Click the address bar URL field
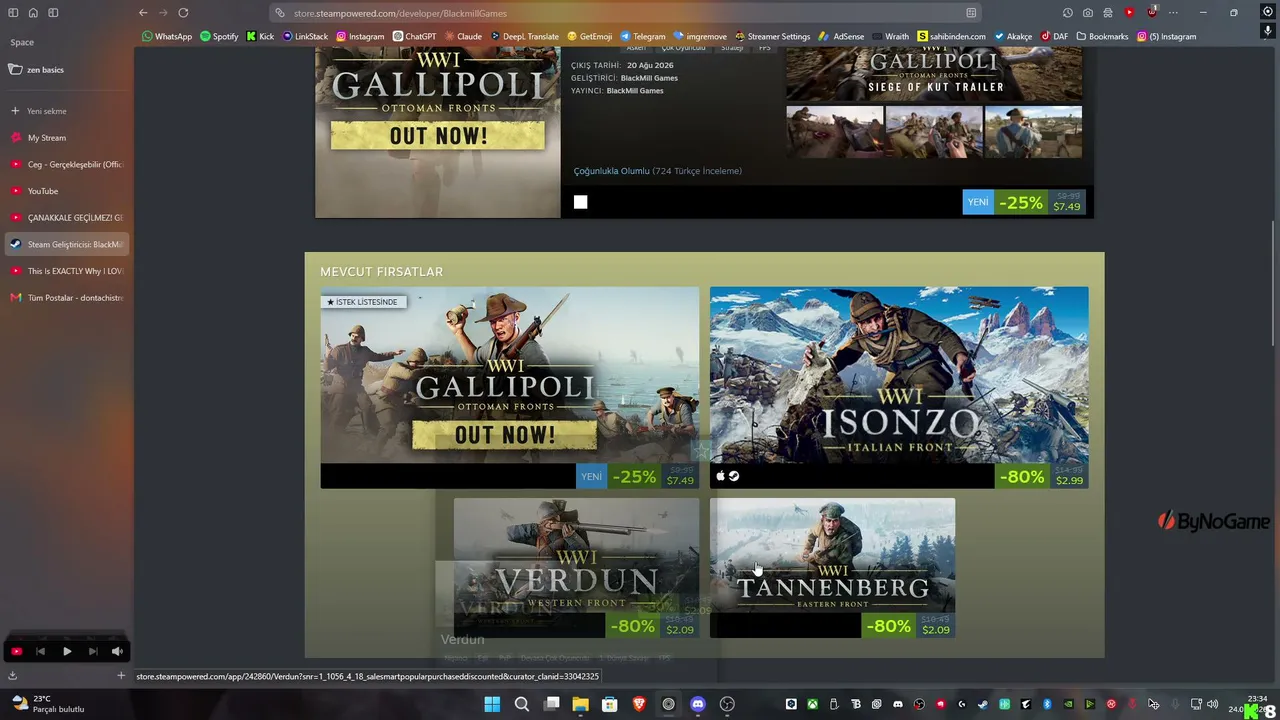1280x720 pixels. (x=625, y=13)
